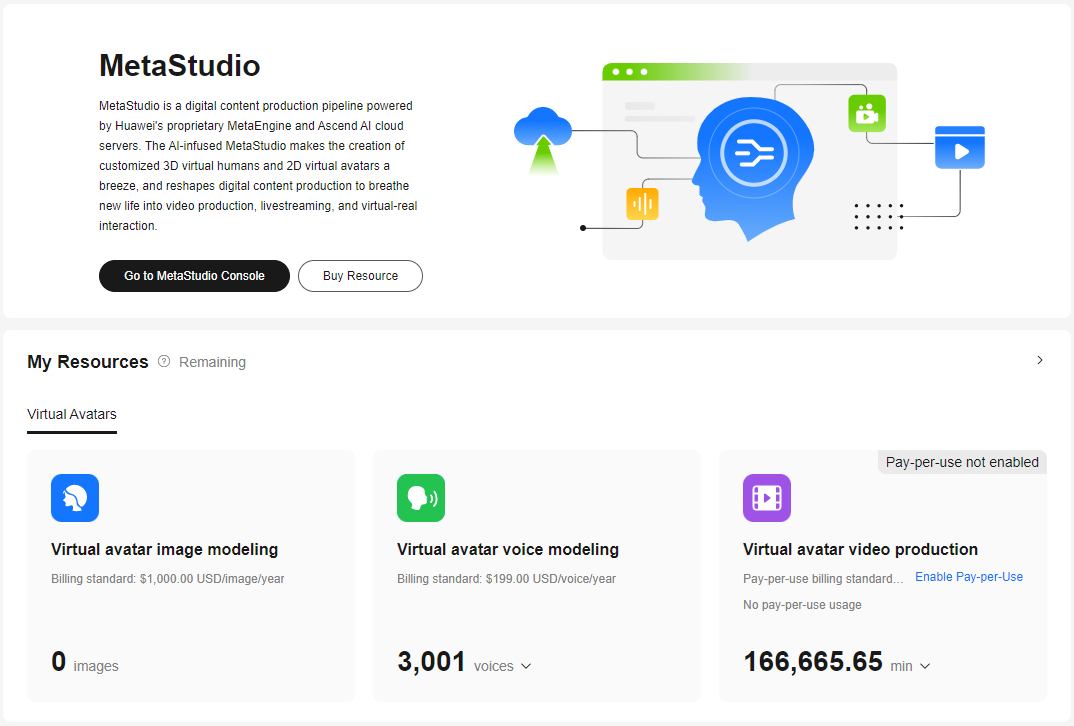The image size is (1074, 726).
Task: Expand the min dropdown chevron
Action: 925,666
